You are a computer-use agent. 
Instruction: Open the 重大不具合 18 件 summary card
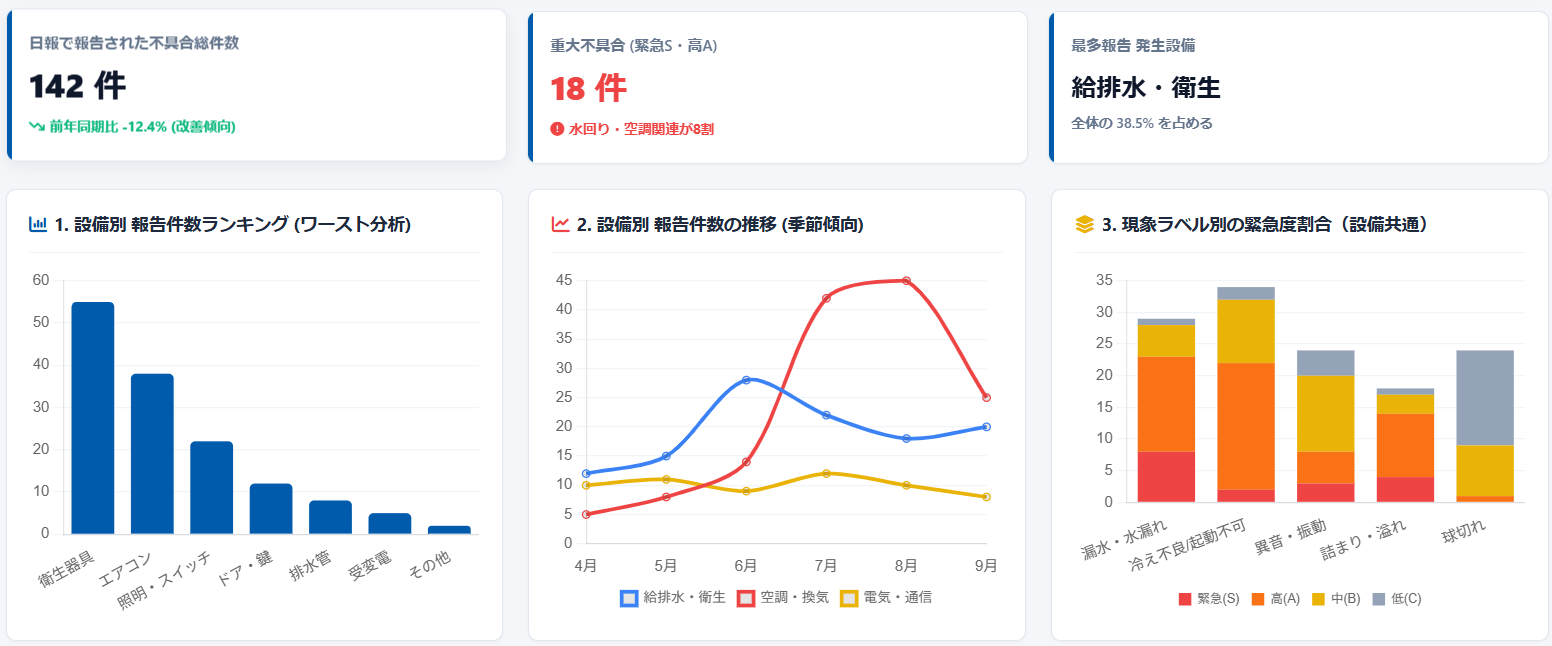(x=778, y=87)
